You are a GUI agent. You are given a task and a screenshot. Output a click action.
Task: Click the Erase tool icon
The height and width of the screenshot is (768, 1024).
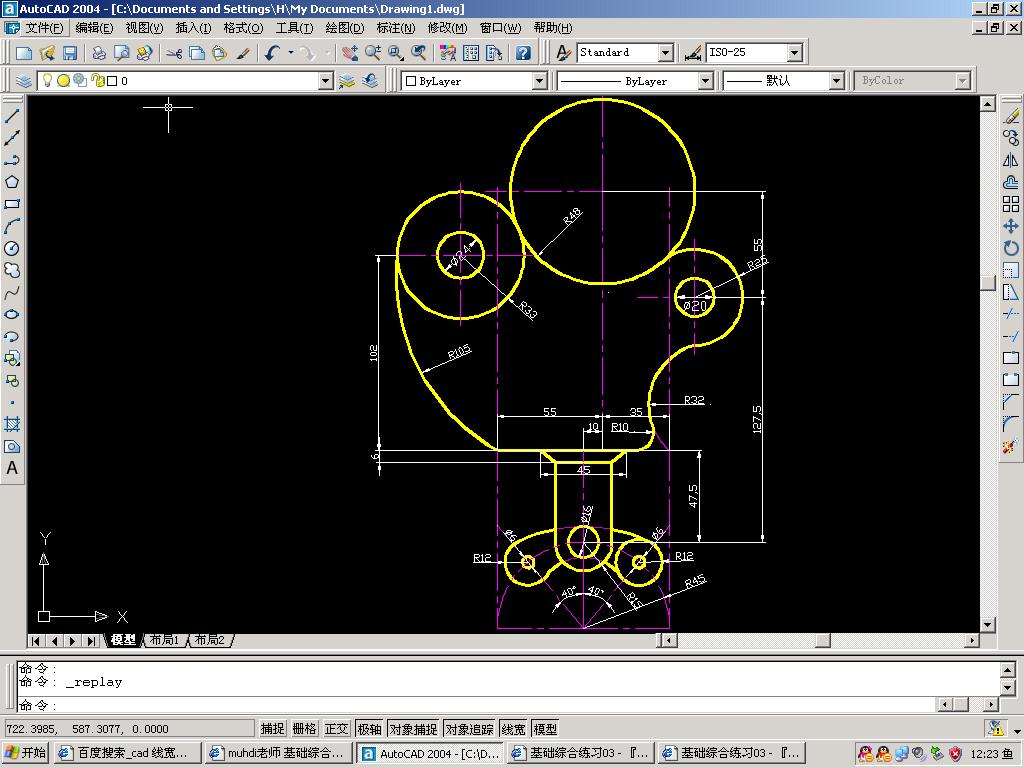coord(1011,116)
